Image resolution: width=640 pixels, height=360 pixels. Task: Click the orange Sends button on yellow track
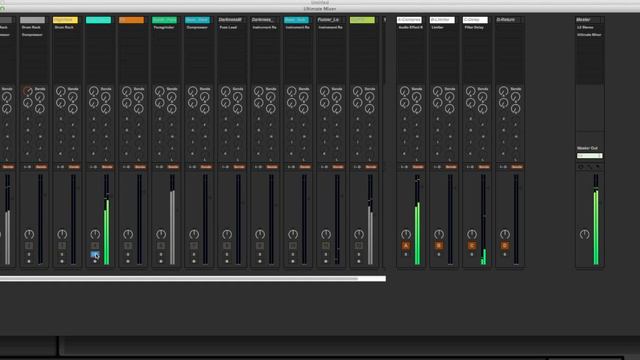point(74,167)
